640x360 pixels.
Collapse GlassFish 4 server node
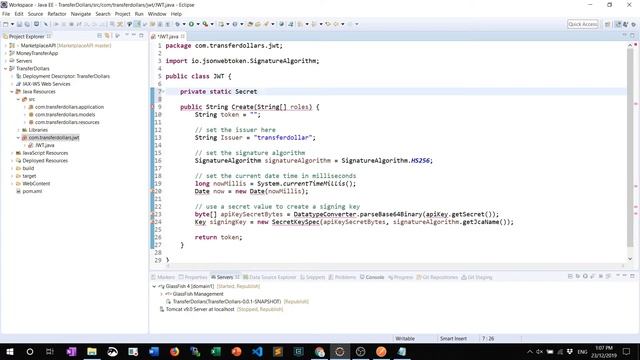tap(154, 287)
